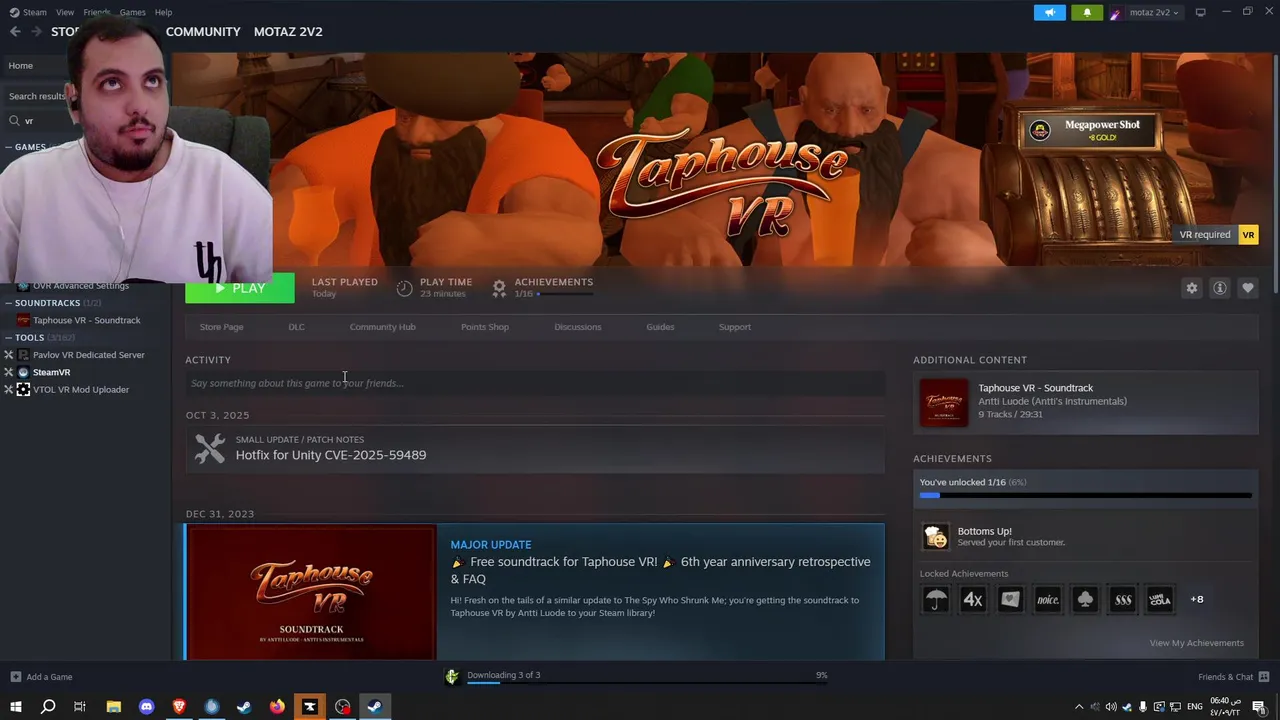Open Firefox from the taskbar
Screen dimensions: 1280x720
[x=277, y=707]
